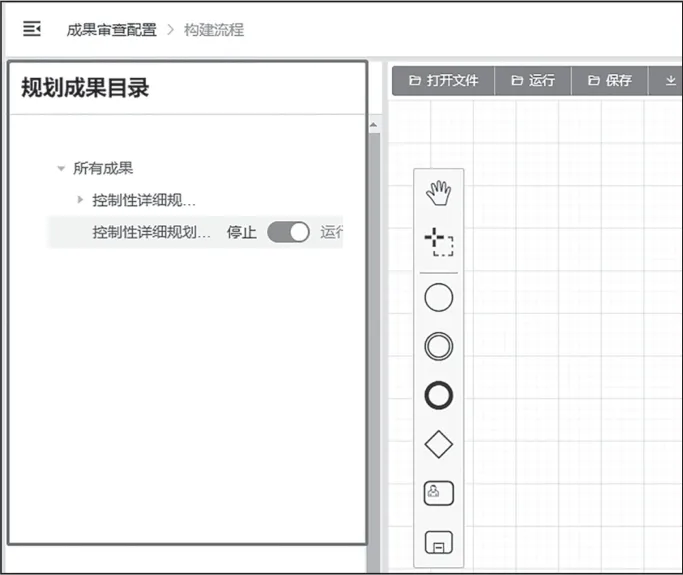
Task: Click the 构建流程 breadcrumb item
Action: tap(214, 30)
